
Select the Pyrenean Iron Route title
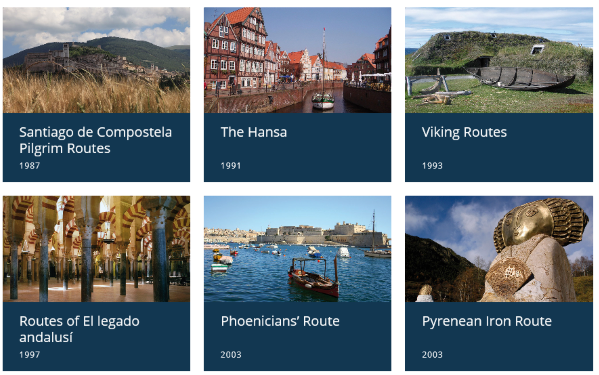point(487,322)
